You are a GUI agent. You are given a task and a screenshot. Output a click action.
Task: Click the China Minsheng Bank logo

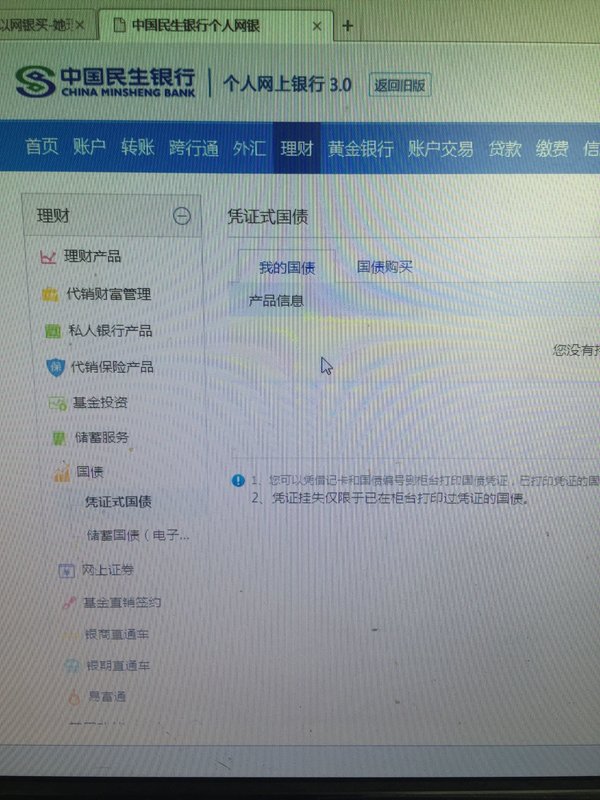tap(106, 82)
